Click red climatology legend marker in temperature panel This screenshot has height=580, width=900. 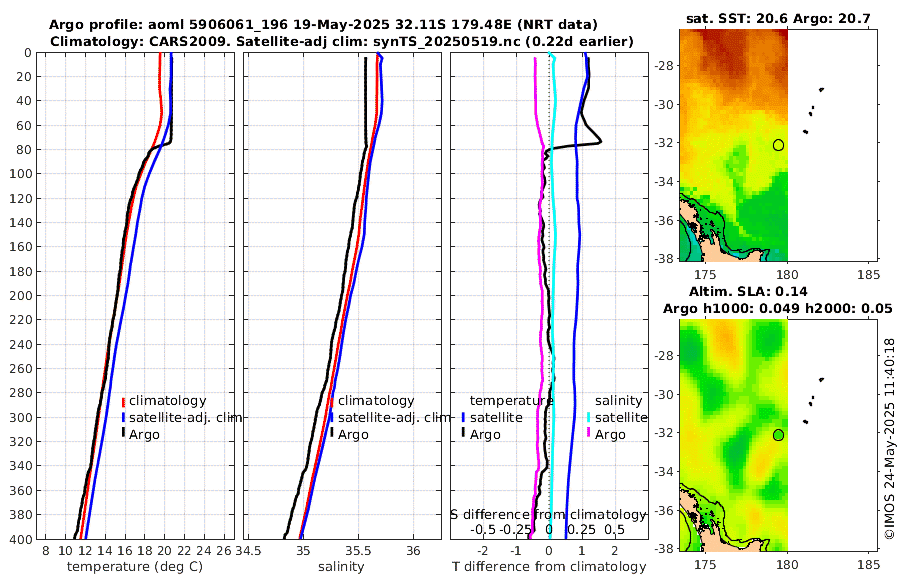pos(123,401)
